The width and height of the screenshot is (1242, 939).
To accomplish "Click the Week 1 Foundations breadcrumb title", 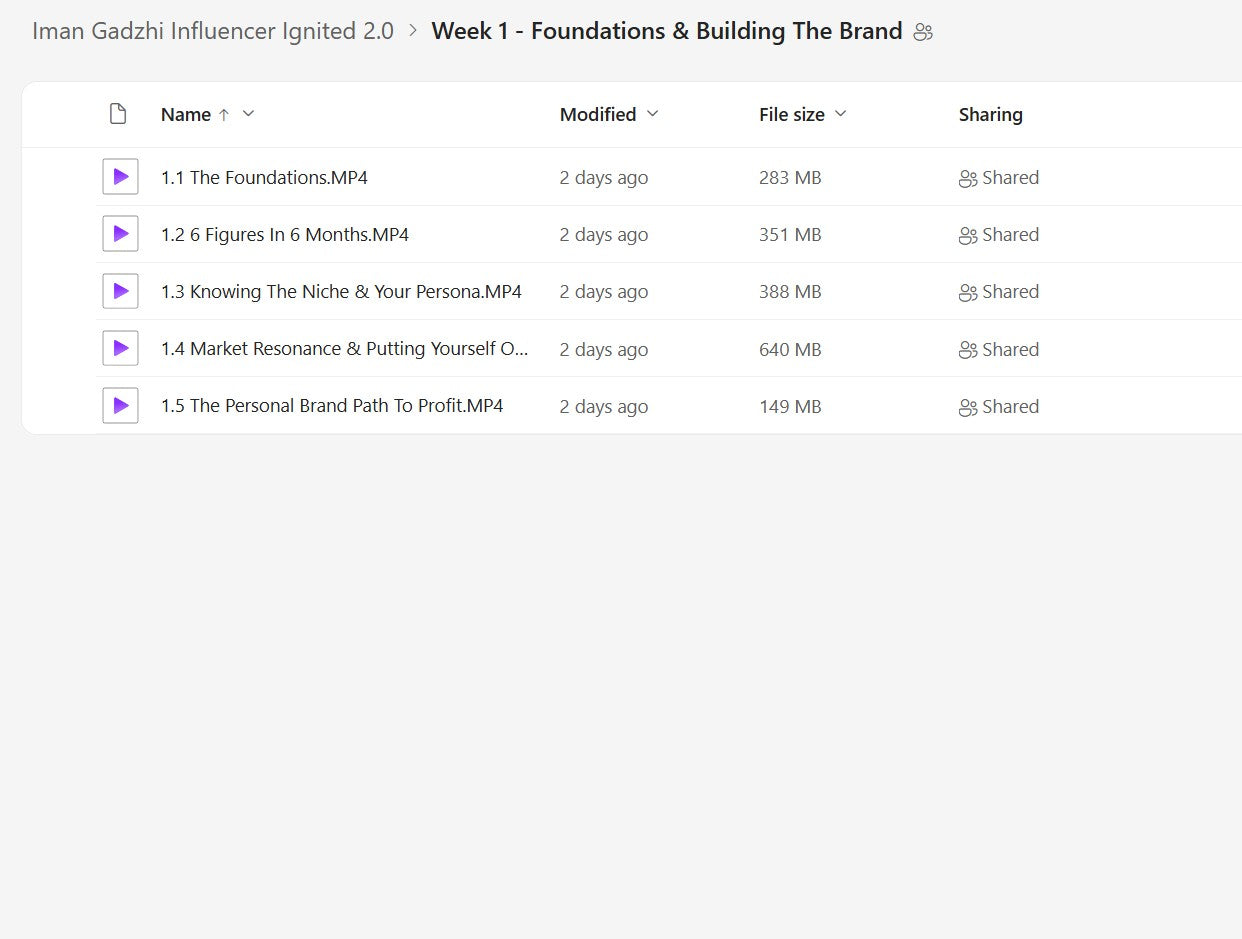I will [x=667, y=31].
